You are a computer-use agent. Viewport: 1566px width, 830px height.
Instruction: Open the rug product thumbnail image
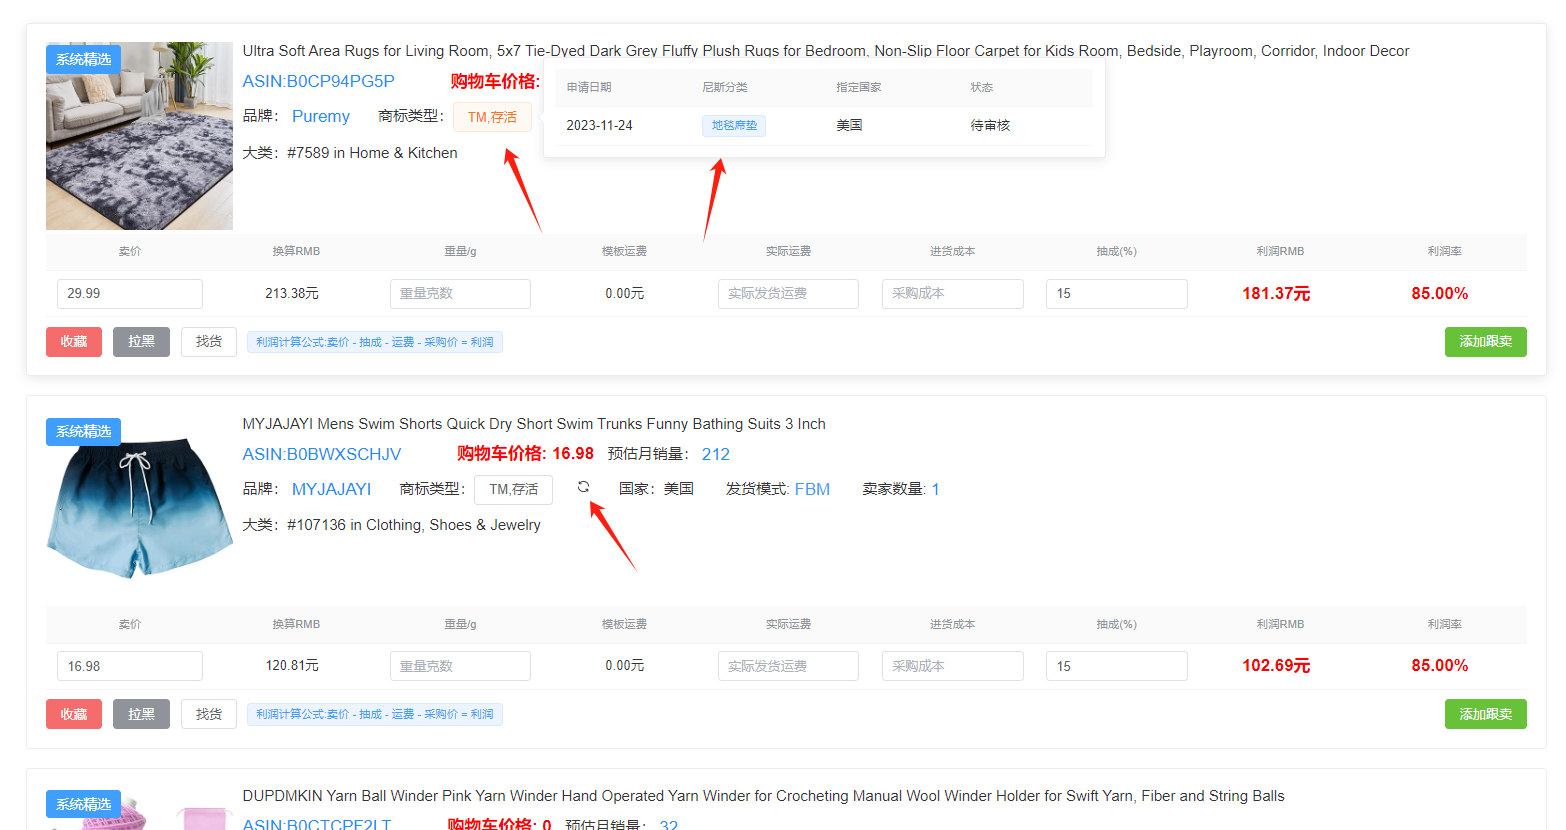coord(139,136)
